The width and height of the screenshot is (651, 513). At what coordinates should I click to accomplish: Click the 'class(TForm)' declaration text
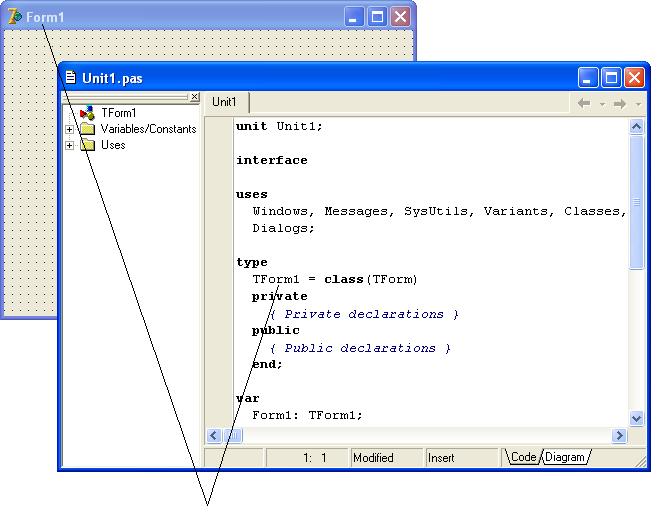click(x=370, y=279)
